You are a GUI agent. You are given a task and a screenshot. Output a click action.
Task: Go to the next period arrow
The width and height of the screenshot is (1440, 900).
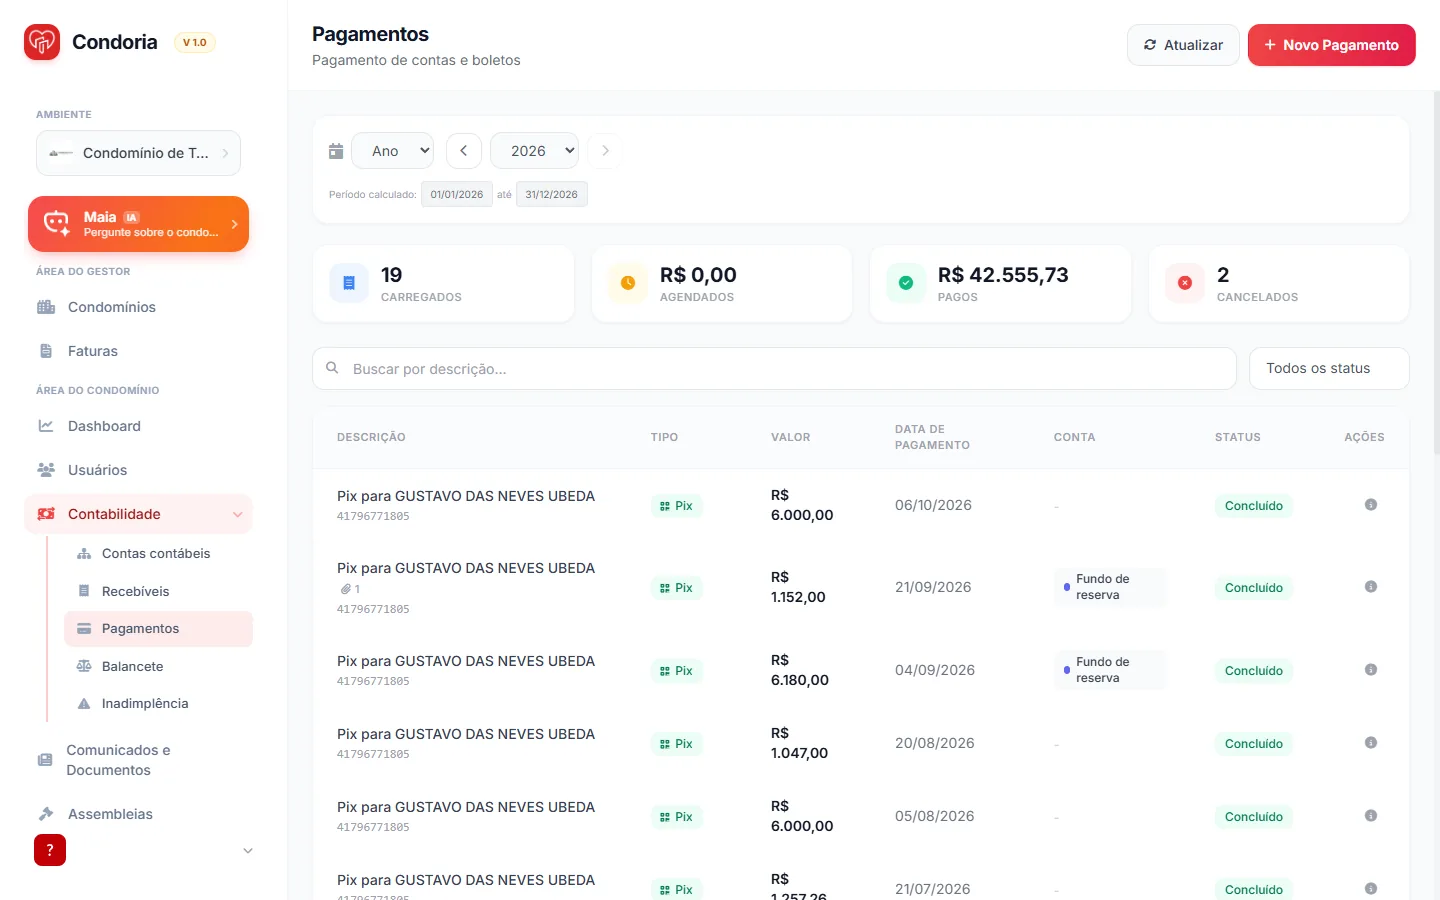[x=605, y=151]
